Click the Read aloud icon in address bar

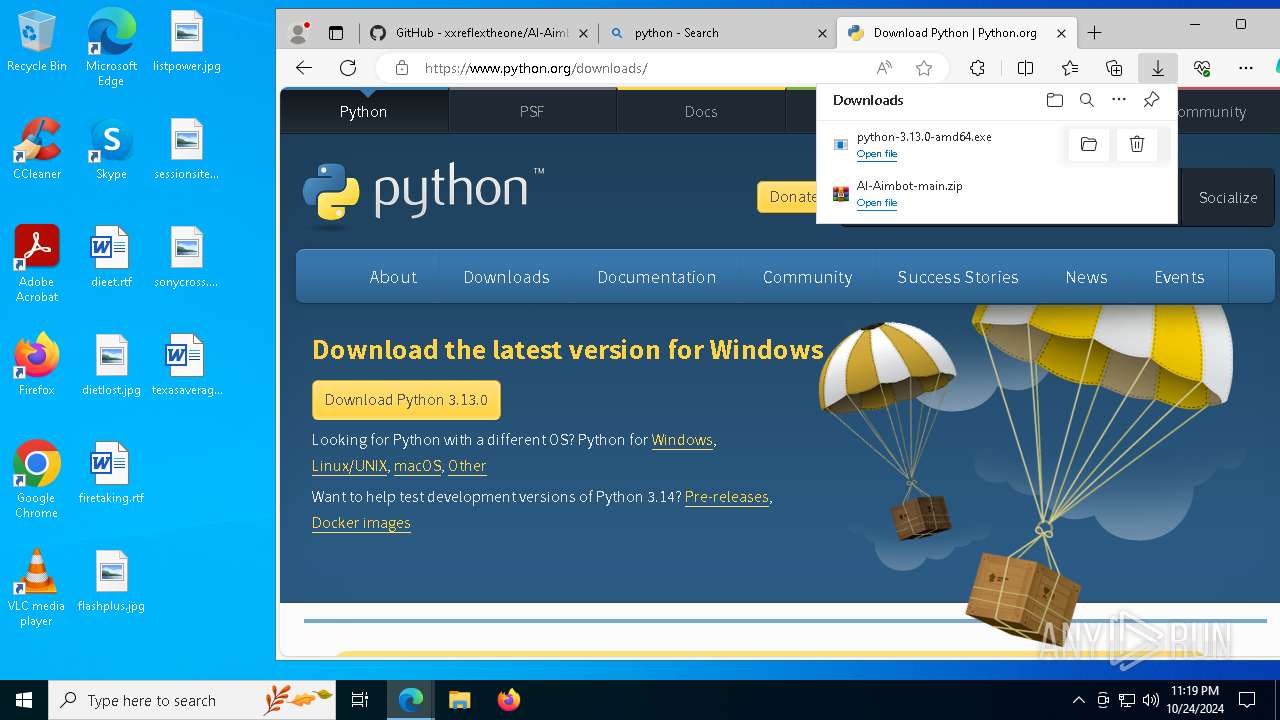(x=884, y=68)
